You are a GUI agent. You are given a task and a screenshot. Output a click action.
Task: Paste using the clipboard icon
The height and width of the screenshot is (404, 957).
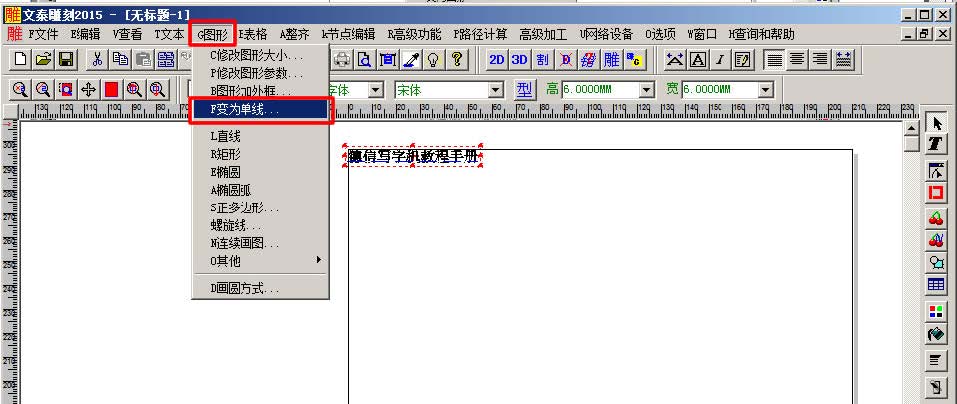click(x=143, y=59)
